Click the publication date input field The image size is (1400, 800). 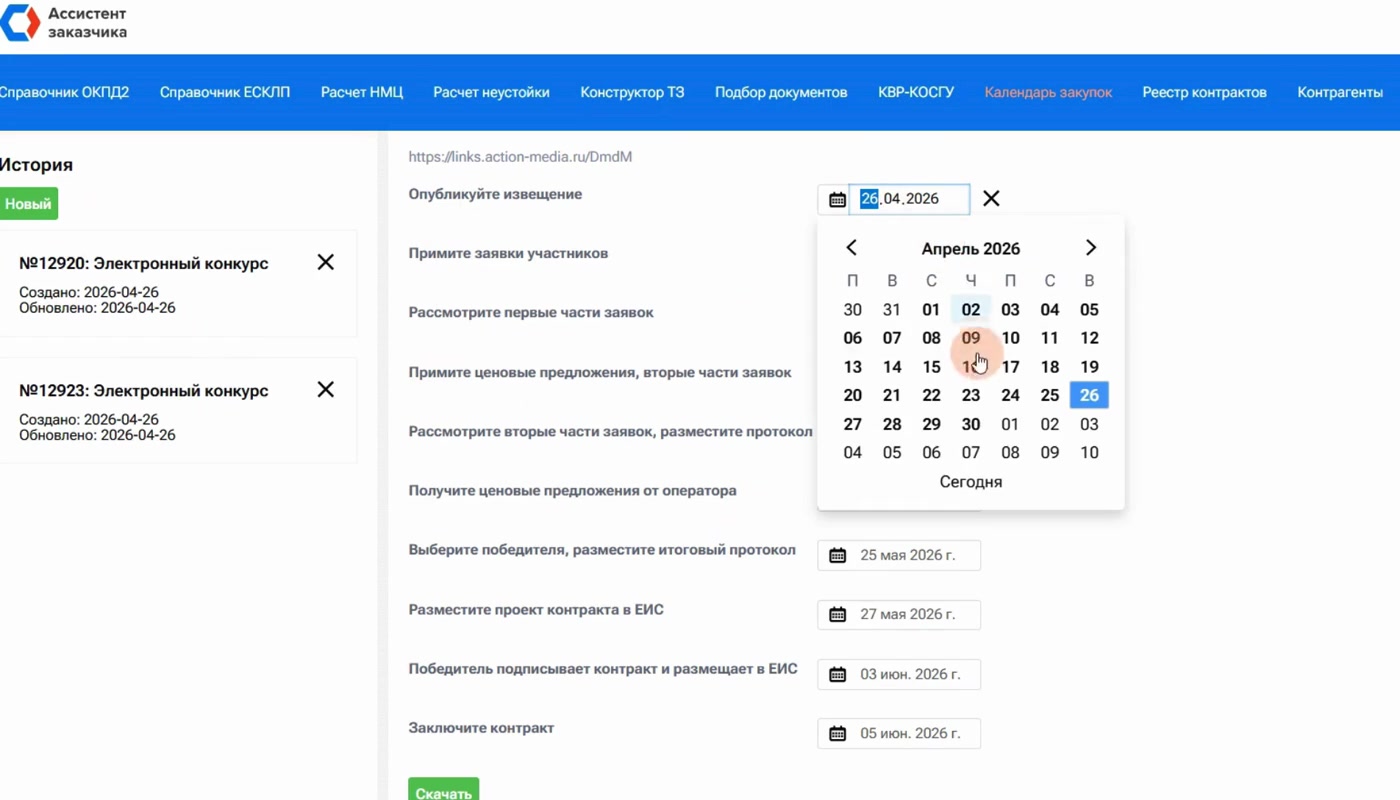[x=909, y=199]
